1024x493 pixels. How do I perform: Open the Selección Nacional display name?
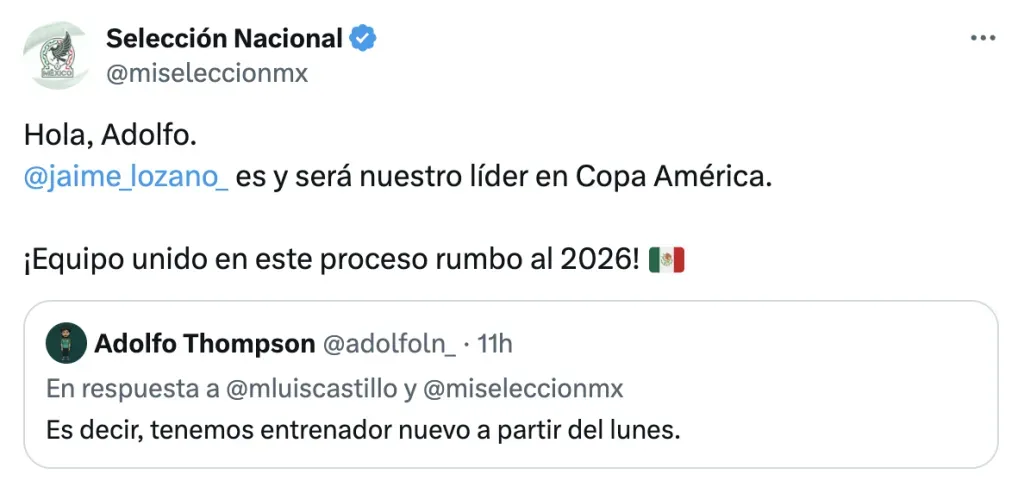(224, 39)
